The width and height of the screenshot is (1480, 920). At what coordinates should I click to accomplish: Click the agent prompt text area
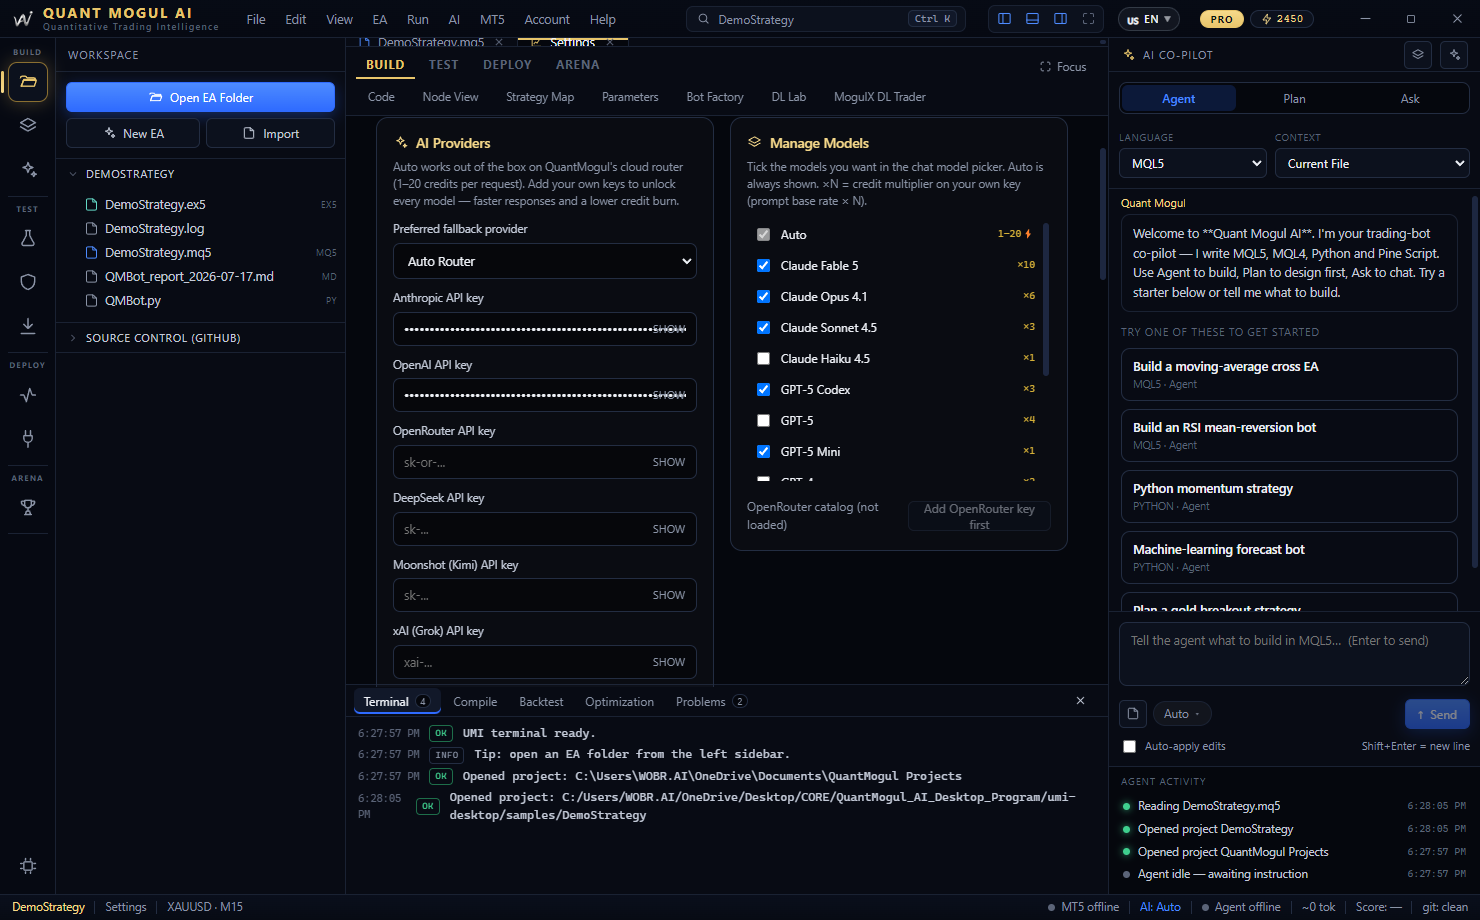(1294, 654)
